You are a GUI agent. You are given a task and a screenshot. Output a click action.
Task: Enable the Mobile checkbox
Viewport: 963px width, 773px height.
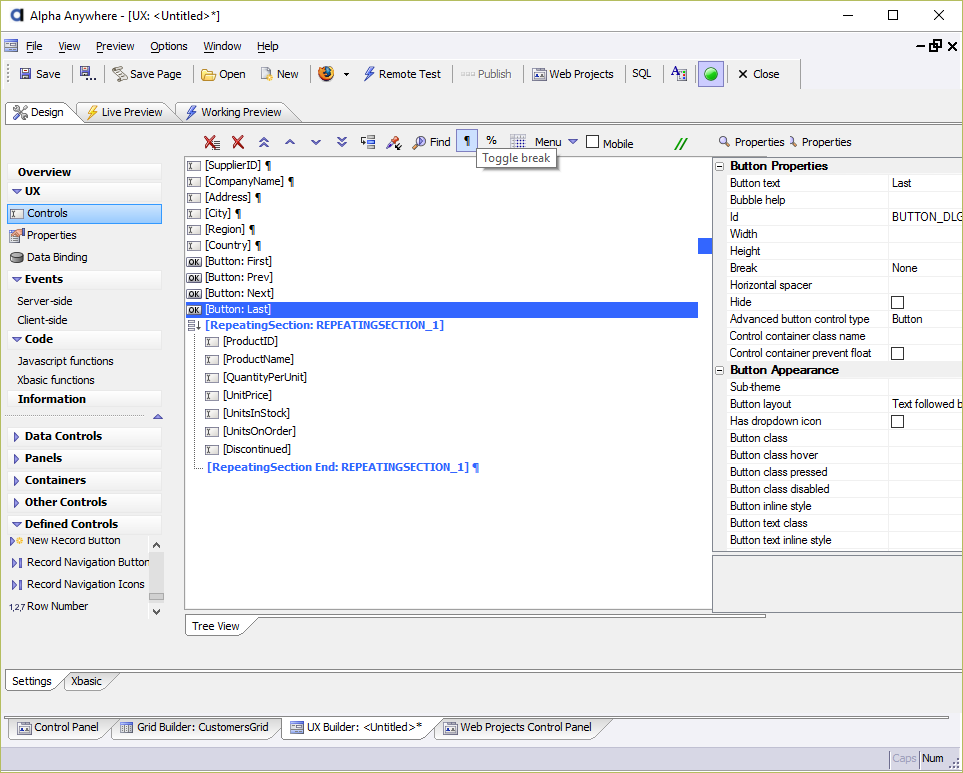(593, 142)
